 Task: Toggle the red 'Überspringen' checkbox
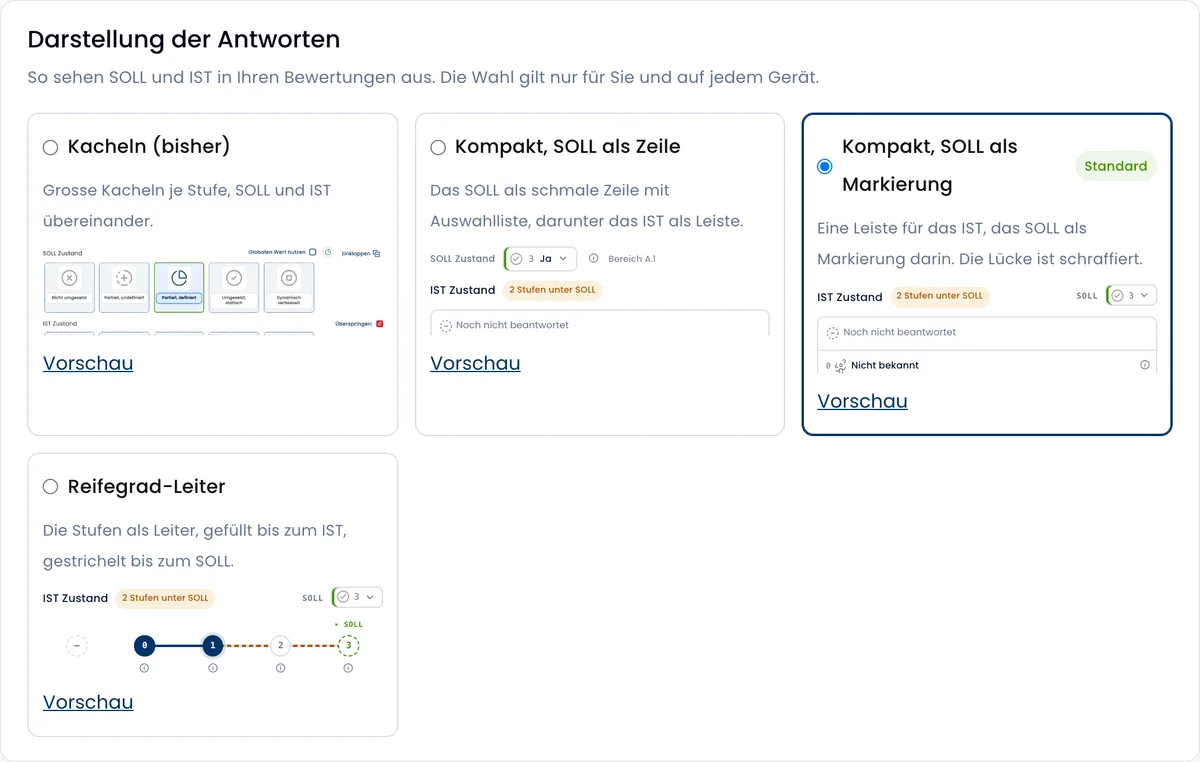click(380, 323)
